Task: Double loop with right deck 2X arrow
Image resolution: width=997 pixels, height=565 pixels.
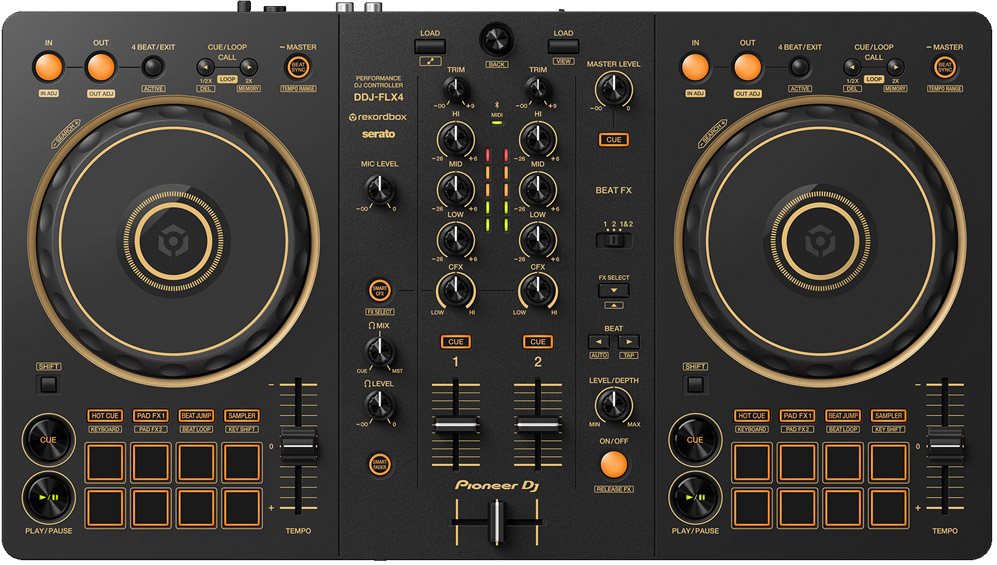Action: pyautogui.click(x=895, y=67)
